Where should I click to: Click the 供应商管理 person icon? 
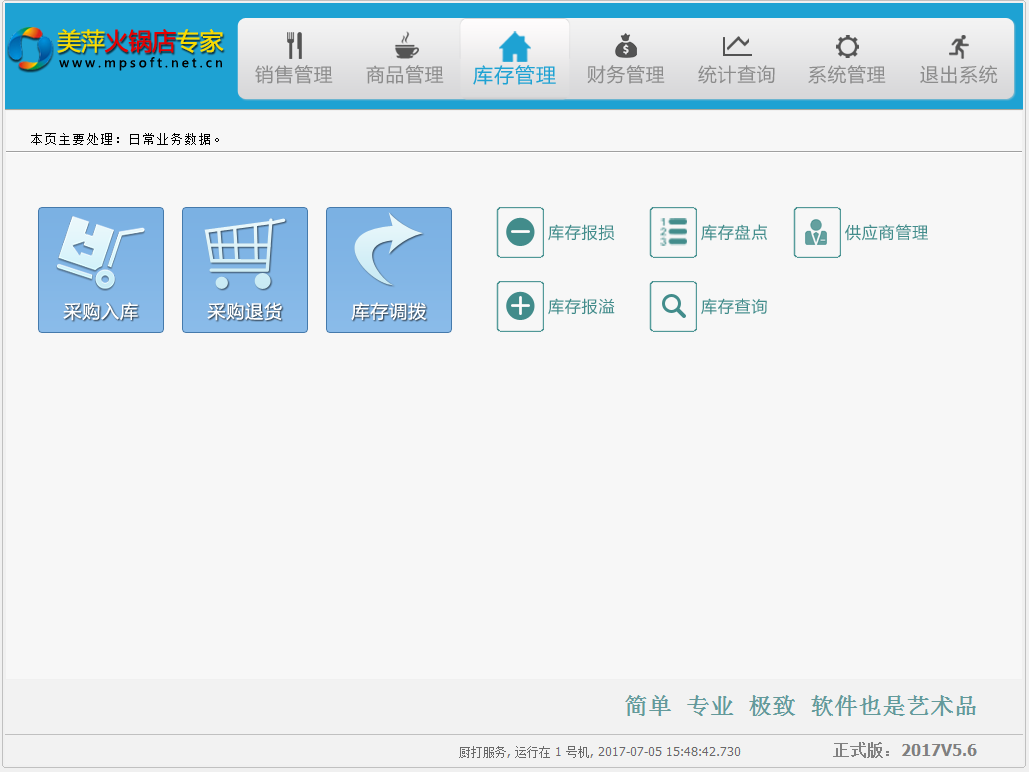pos(817,233)
